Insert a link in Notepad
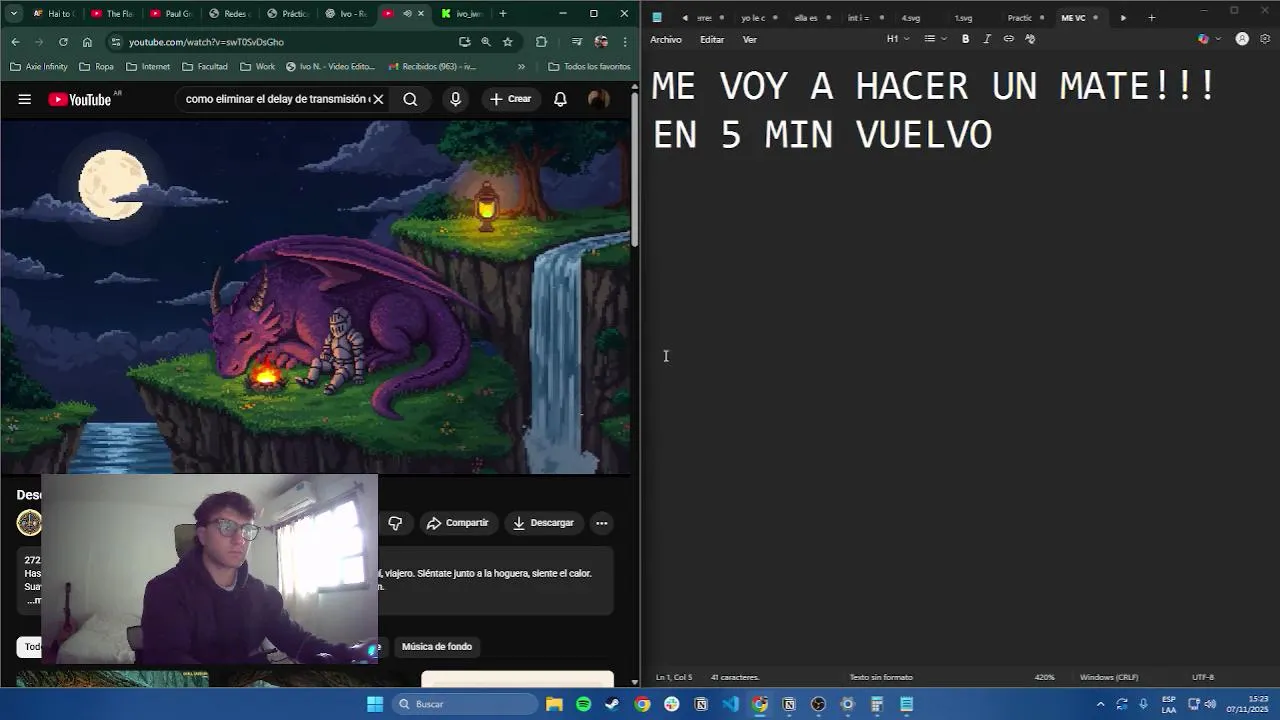Screen dimensions: 1280x720 click(1008, 39)
